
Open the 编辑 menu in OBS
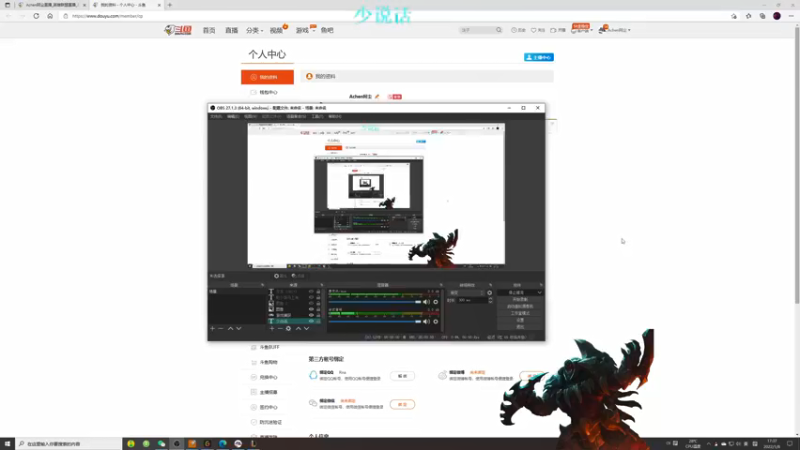coord(233,116)
